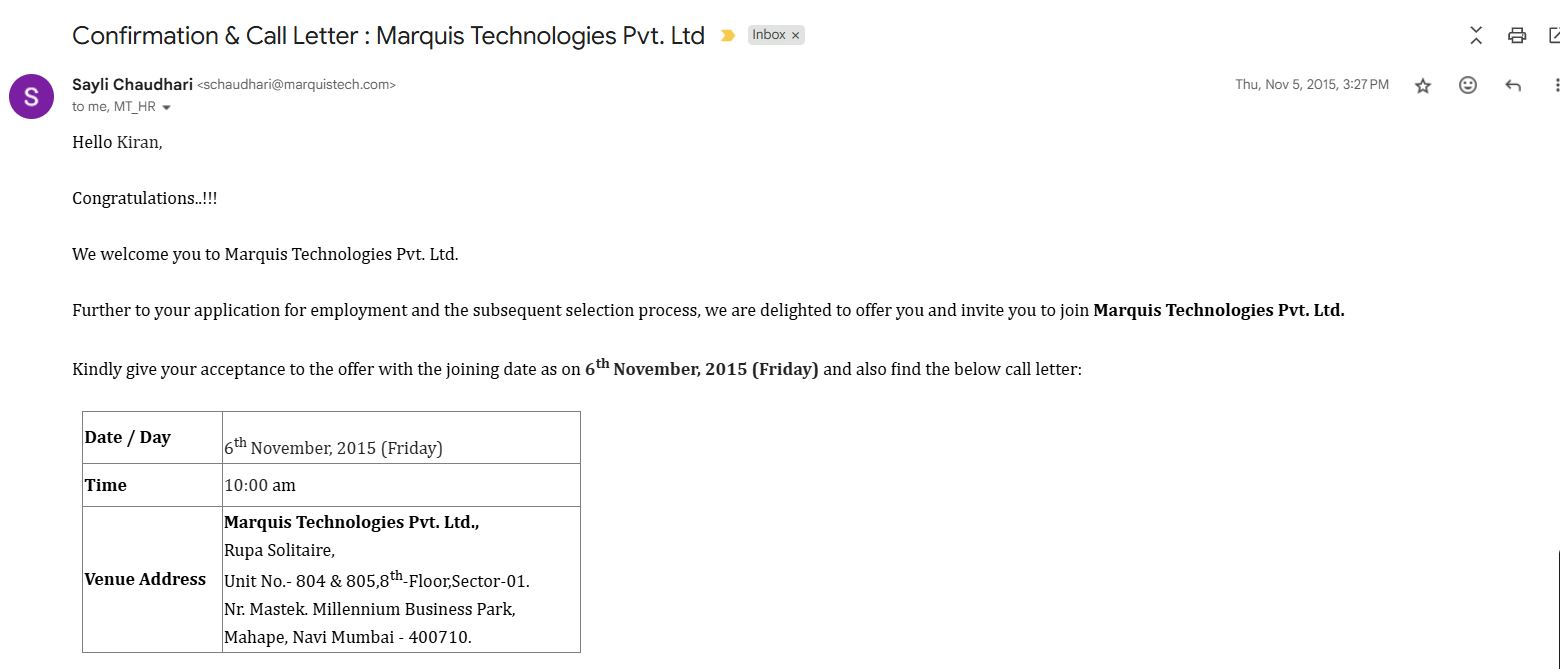1560x669 pixels.
Task: Click the Venue Address table header cell
Action: [145, 579]
